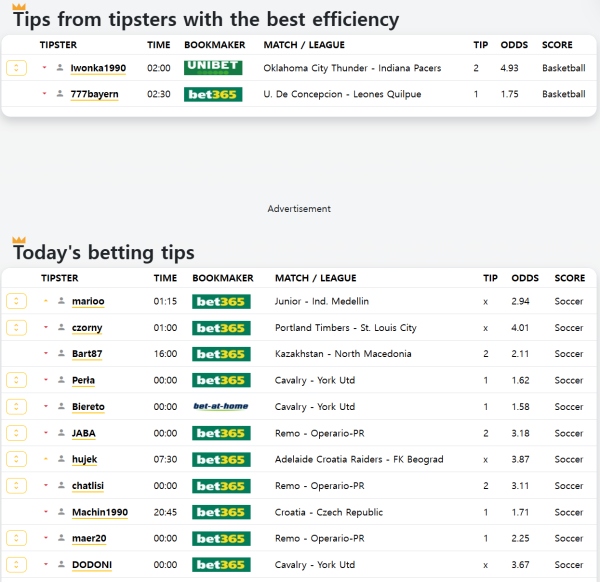
Task: Click bet365 logo in Machin1990 row
Action: 221,512
